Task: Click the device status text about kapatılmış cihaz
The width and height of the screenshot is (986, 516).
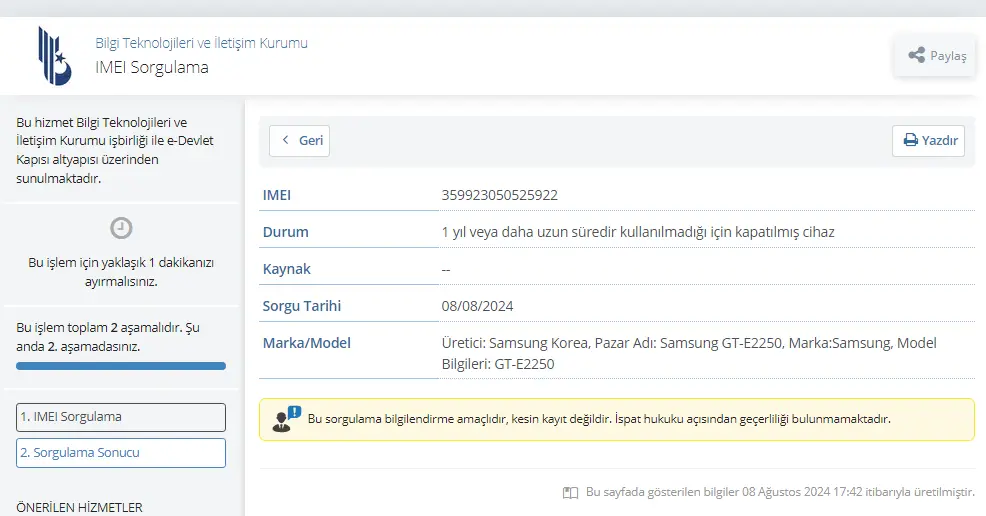Action: tap(638, 232)
